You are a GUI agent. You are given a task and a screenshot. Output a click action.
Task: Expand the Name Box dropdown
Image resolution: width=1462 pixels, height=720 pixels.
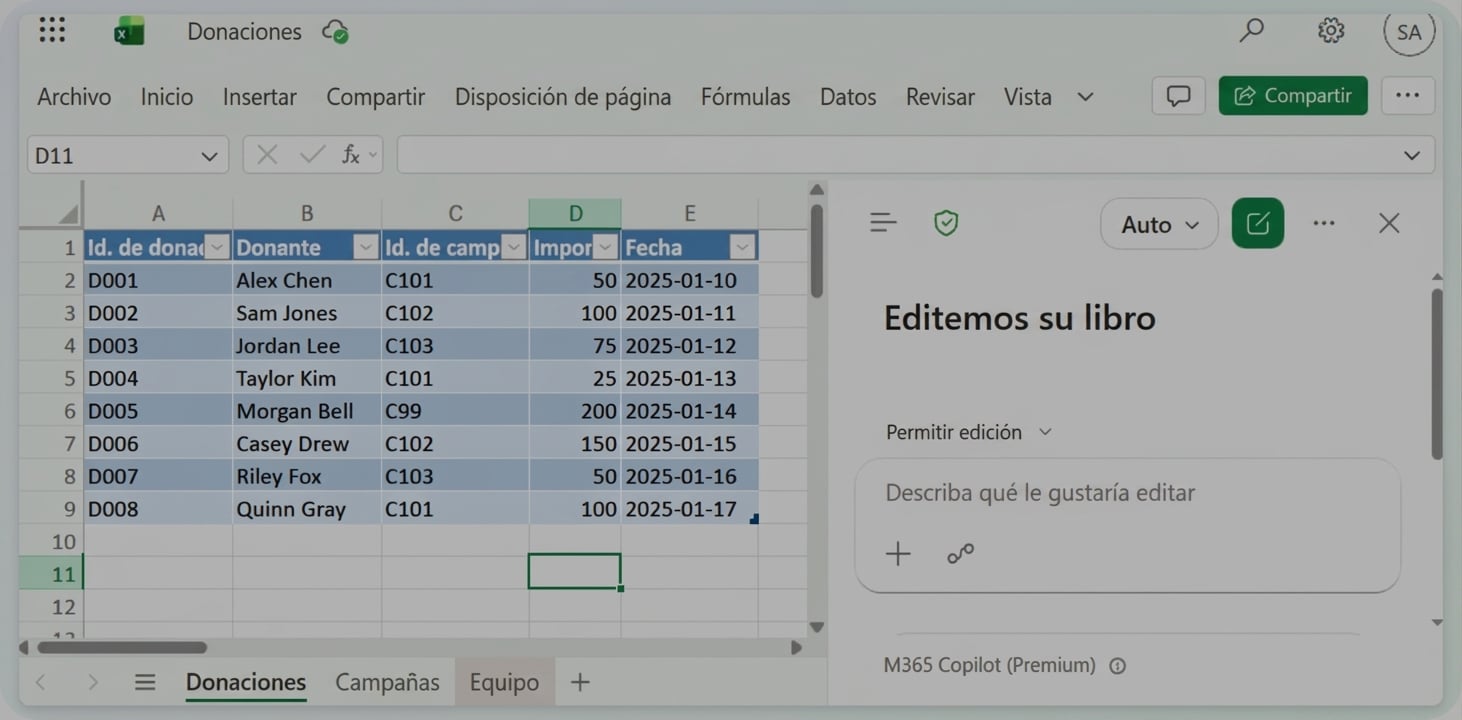click(209, 156)
